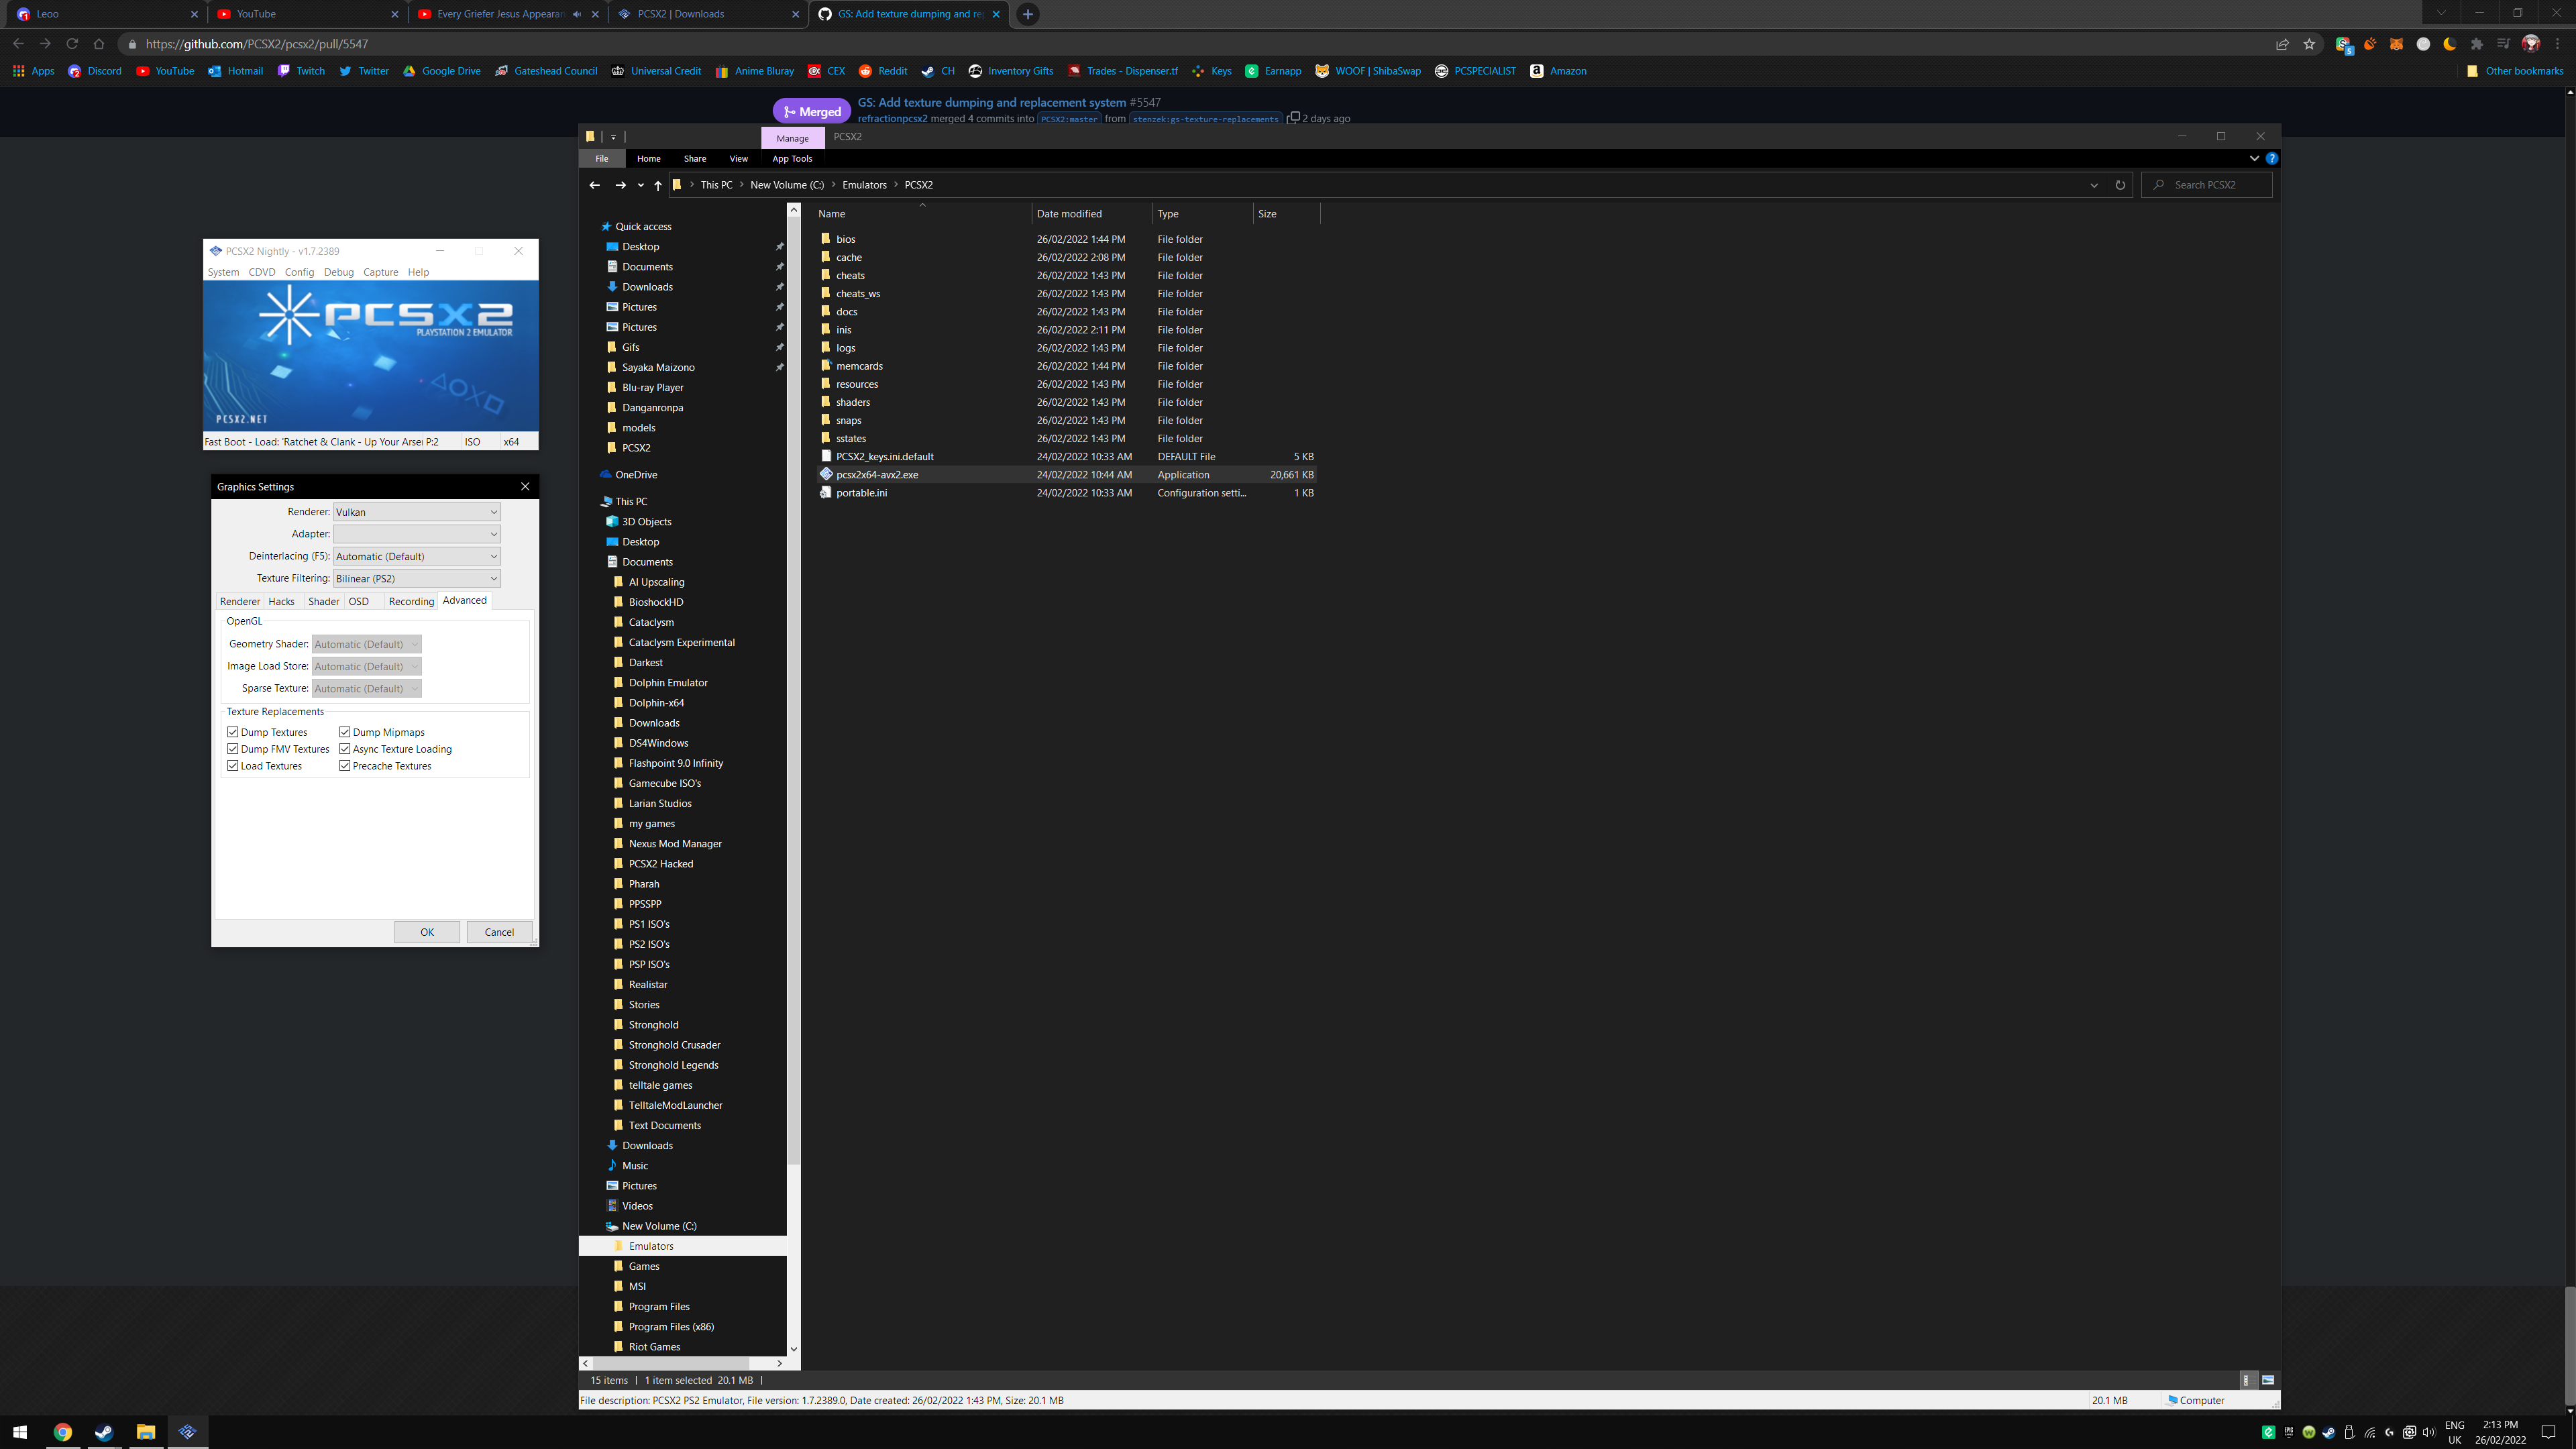2576x1449 pixels.
Task: Uncheck the Dump Textures checkbox
Action: 233,732
